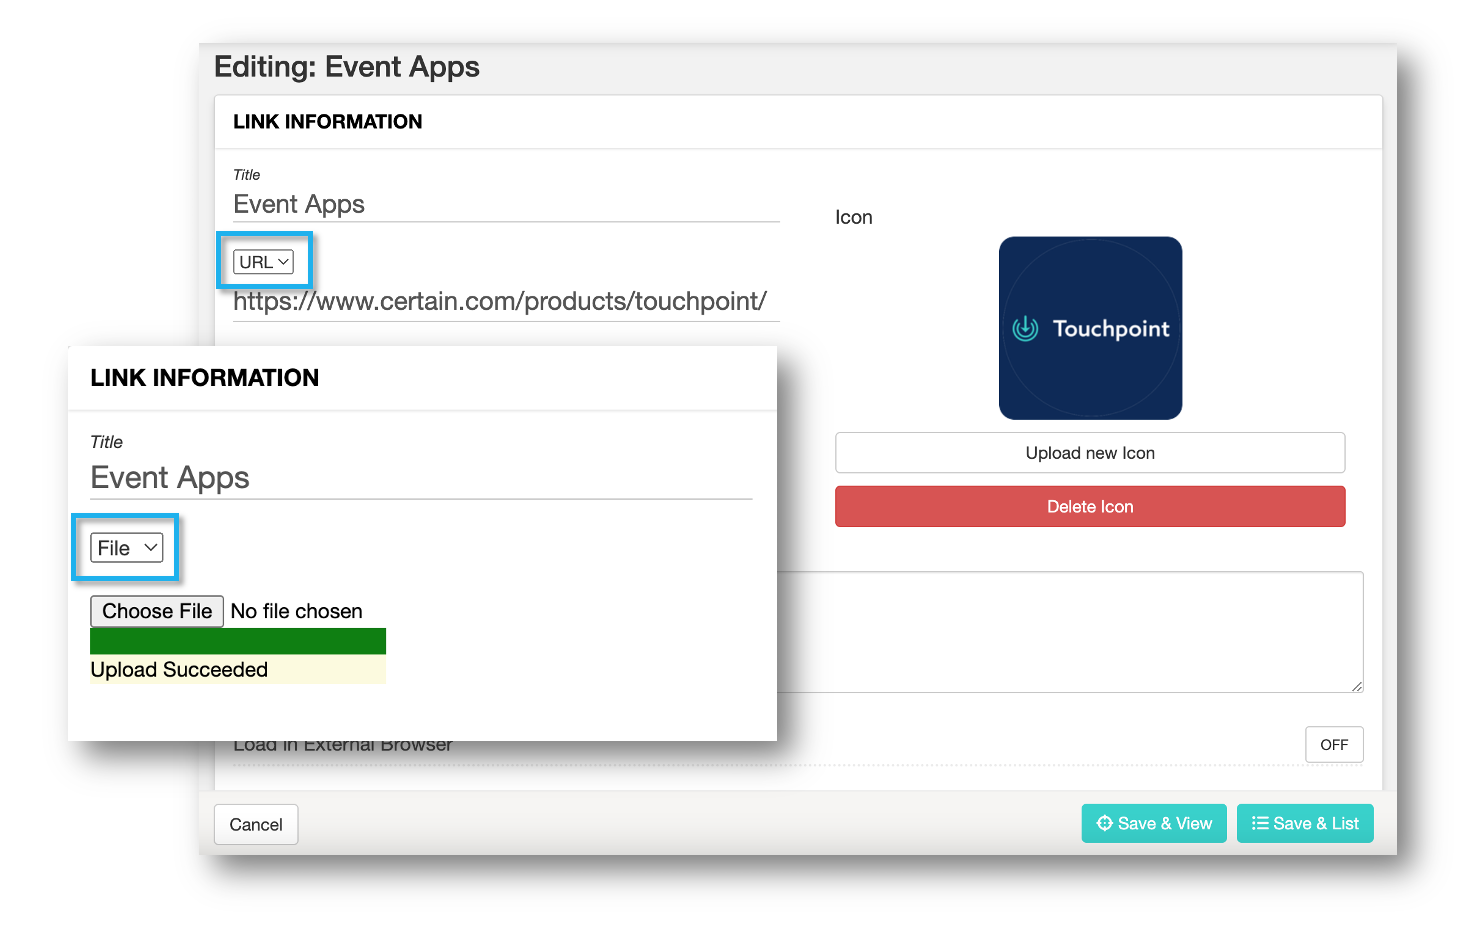Click the list icon on Save & List
The image size is (1462, 926).
pyautogui.click(x=1260, y=823)
